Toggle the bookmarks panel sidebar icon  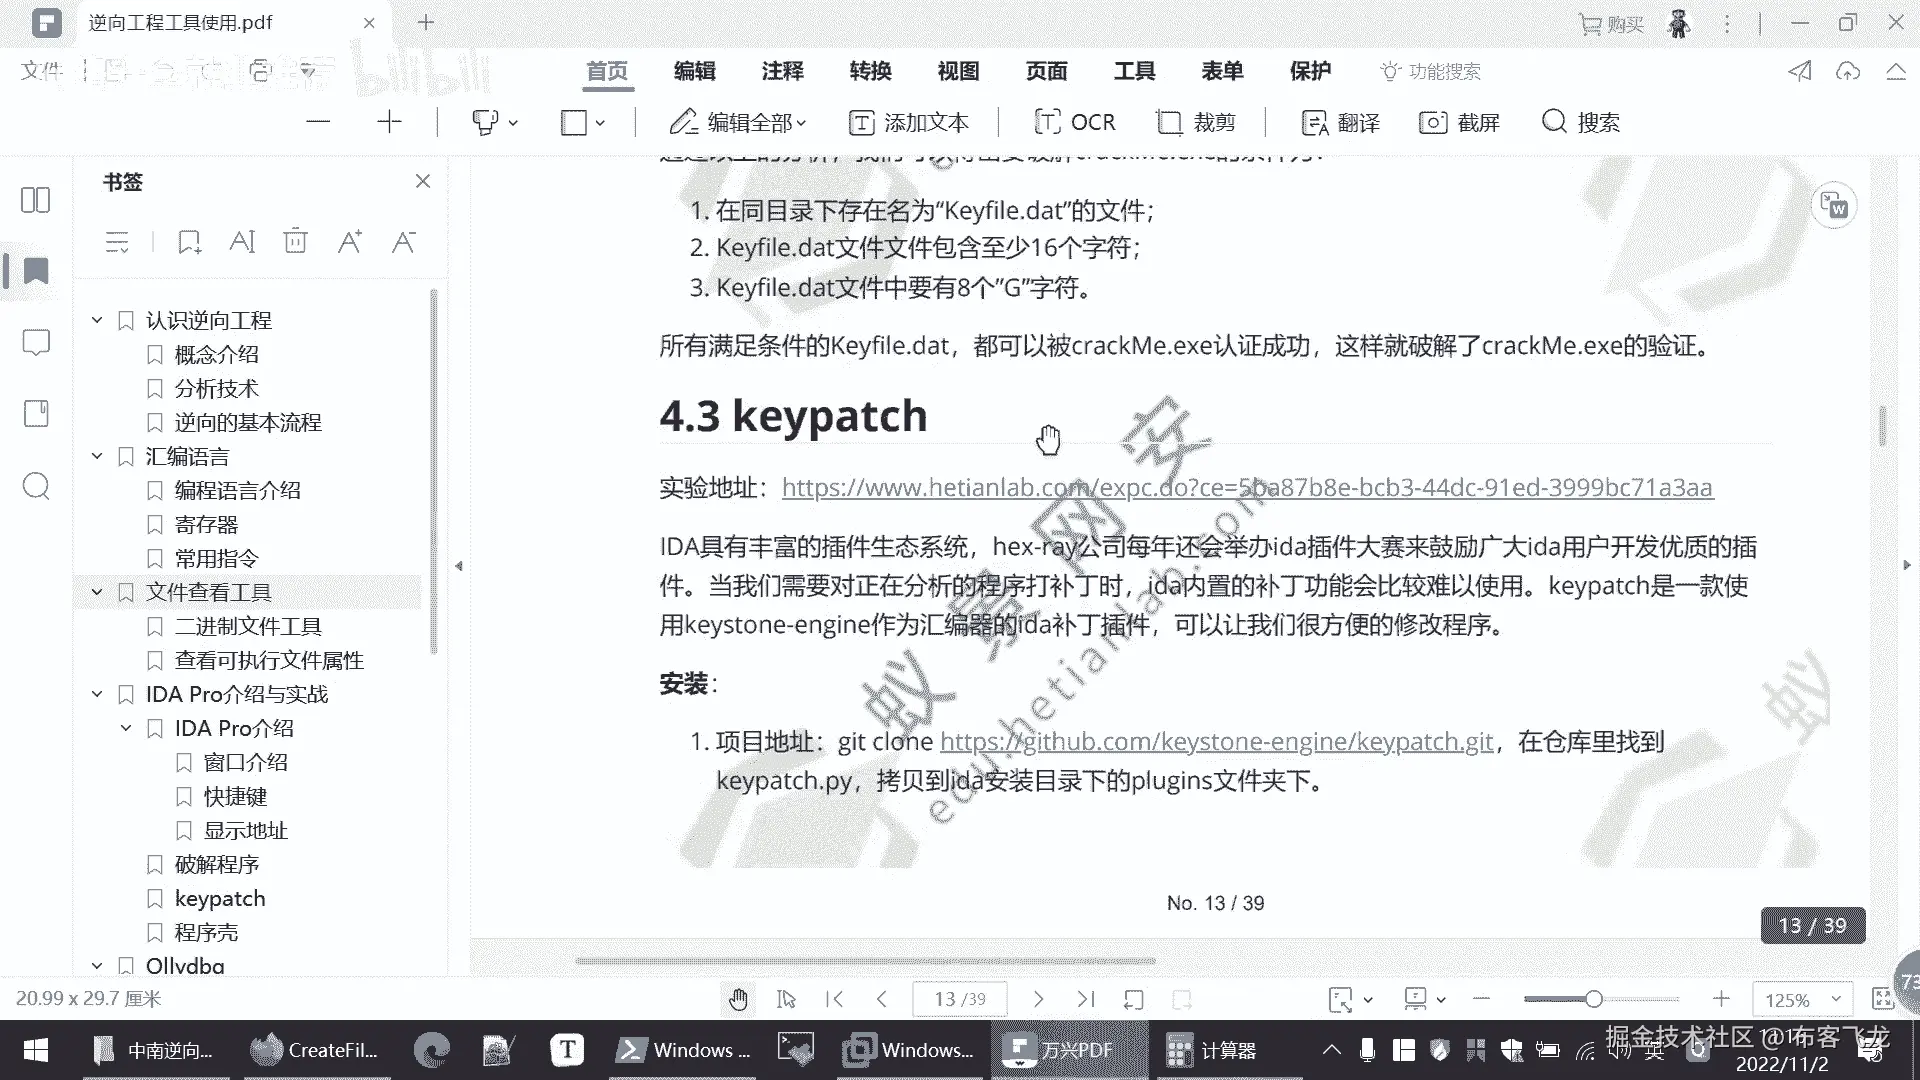click(x=35, y=271)
